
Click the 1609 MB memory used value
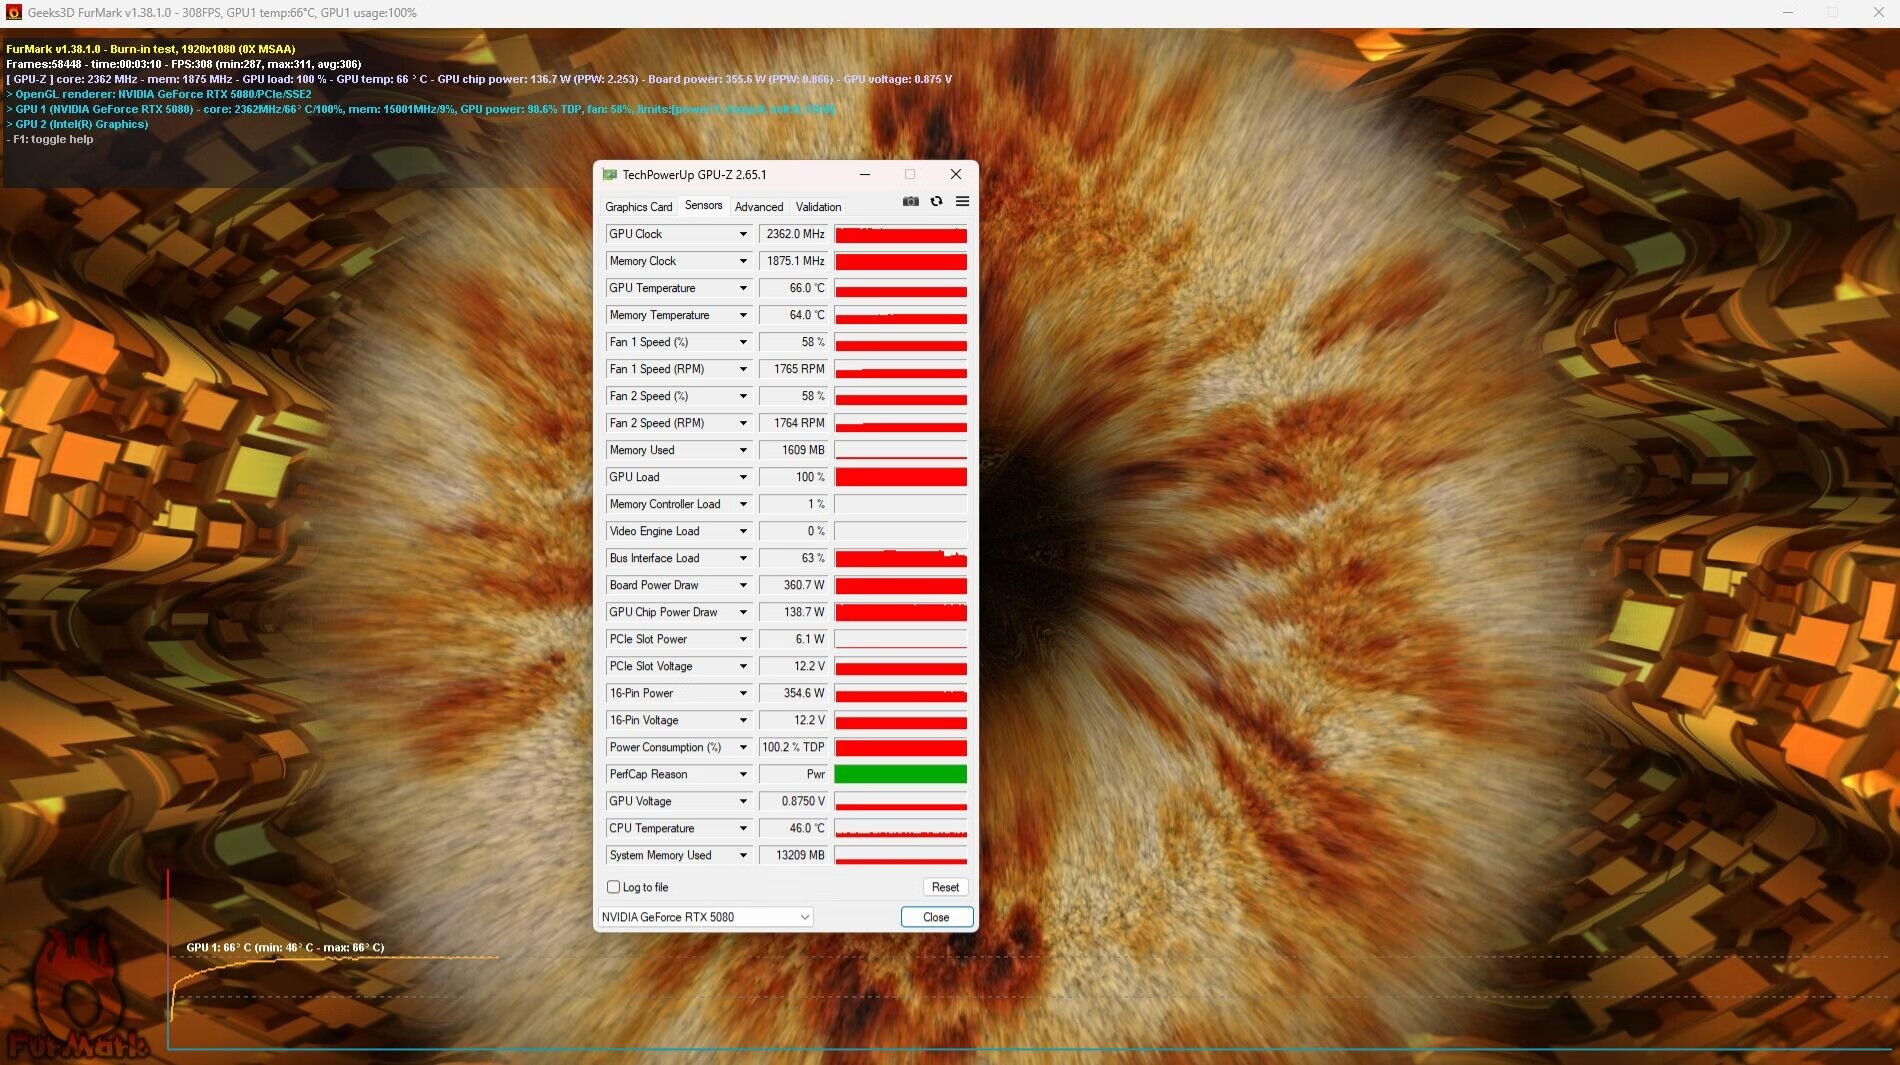[x=794, y=450]
